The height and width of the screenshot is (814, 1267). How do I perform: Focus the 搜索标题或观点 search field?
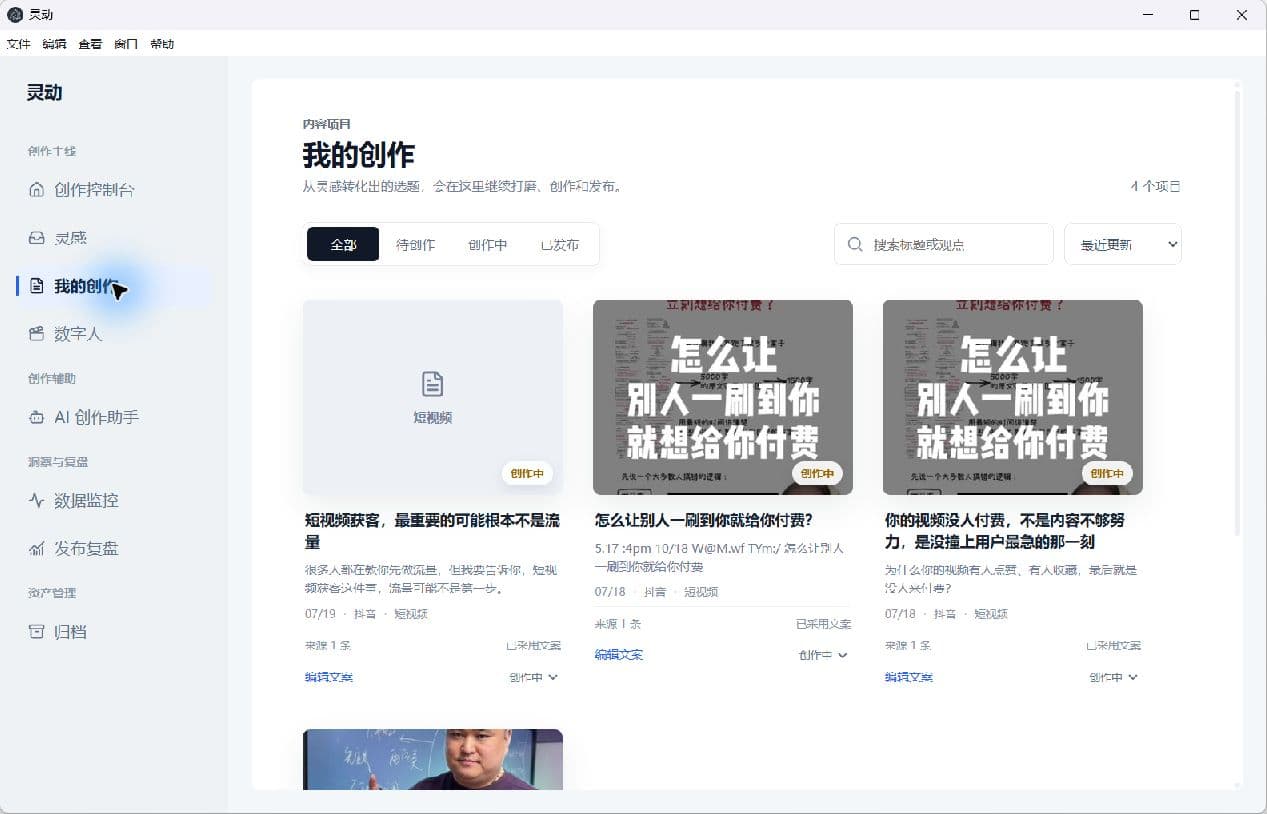(944, 244)
